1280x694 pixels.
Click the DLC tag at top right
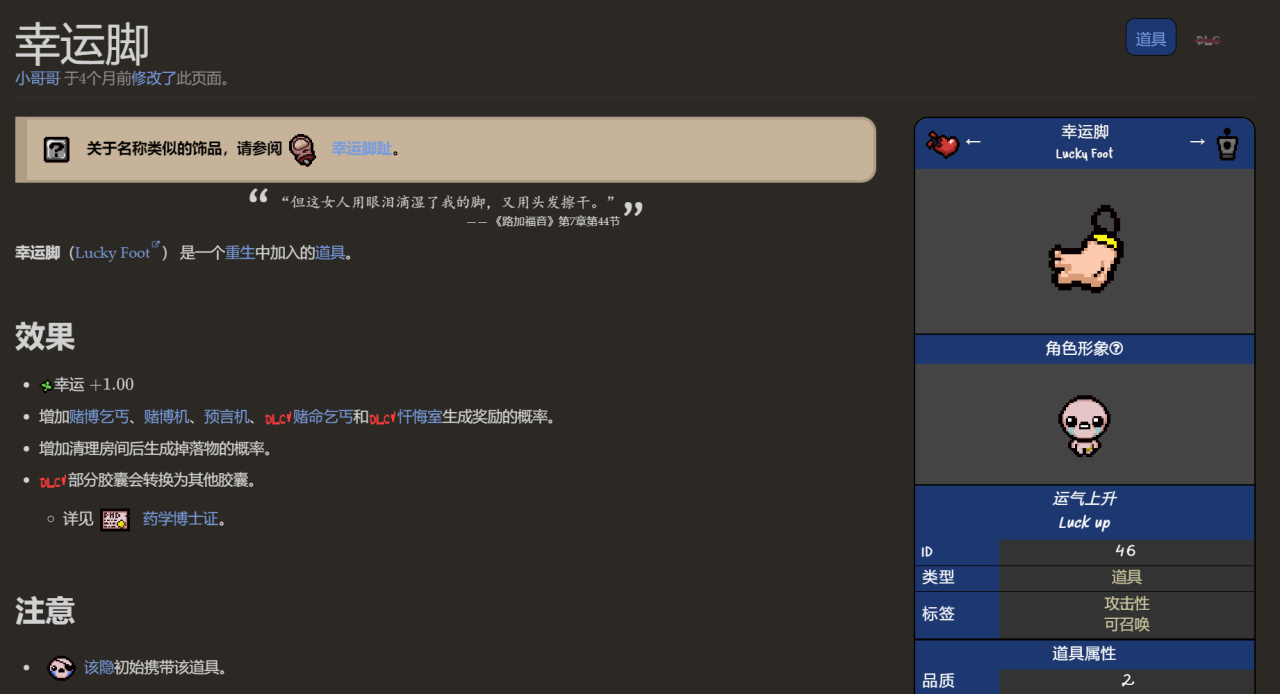(x=1208, y=40)
